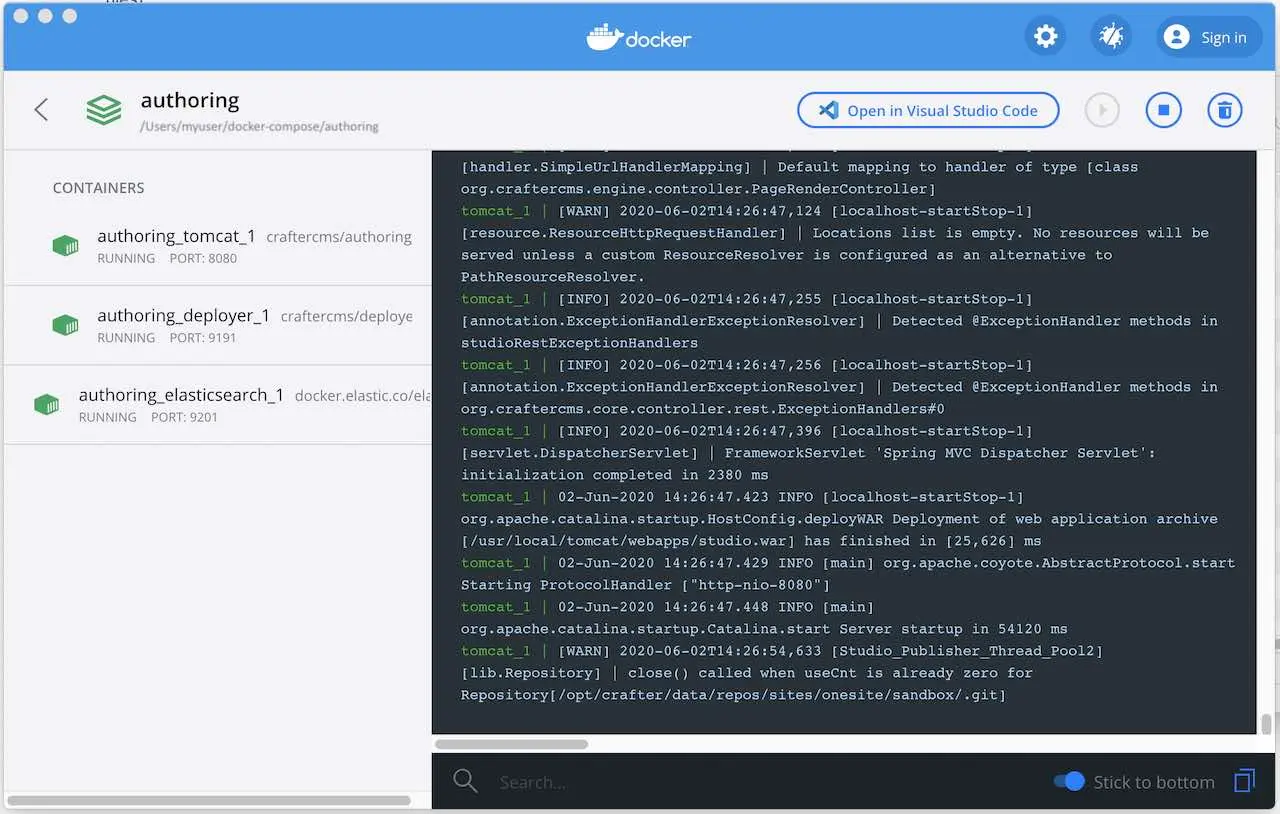1280x814 pixels.
Task: Click the log vertical scrollbar thumb
Action: 1266,724
